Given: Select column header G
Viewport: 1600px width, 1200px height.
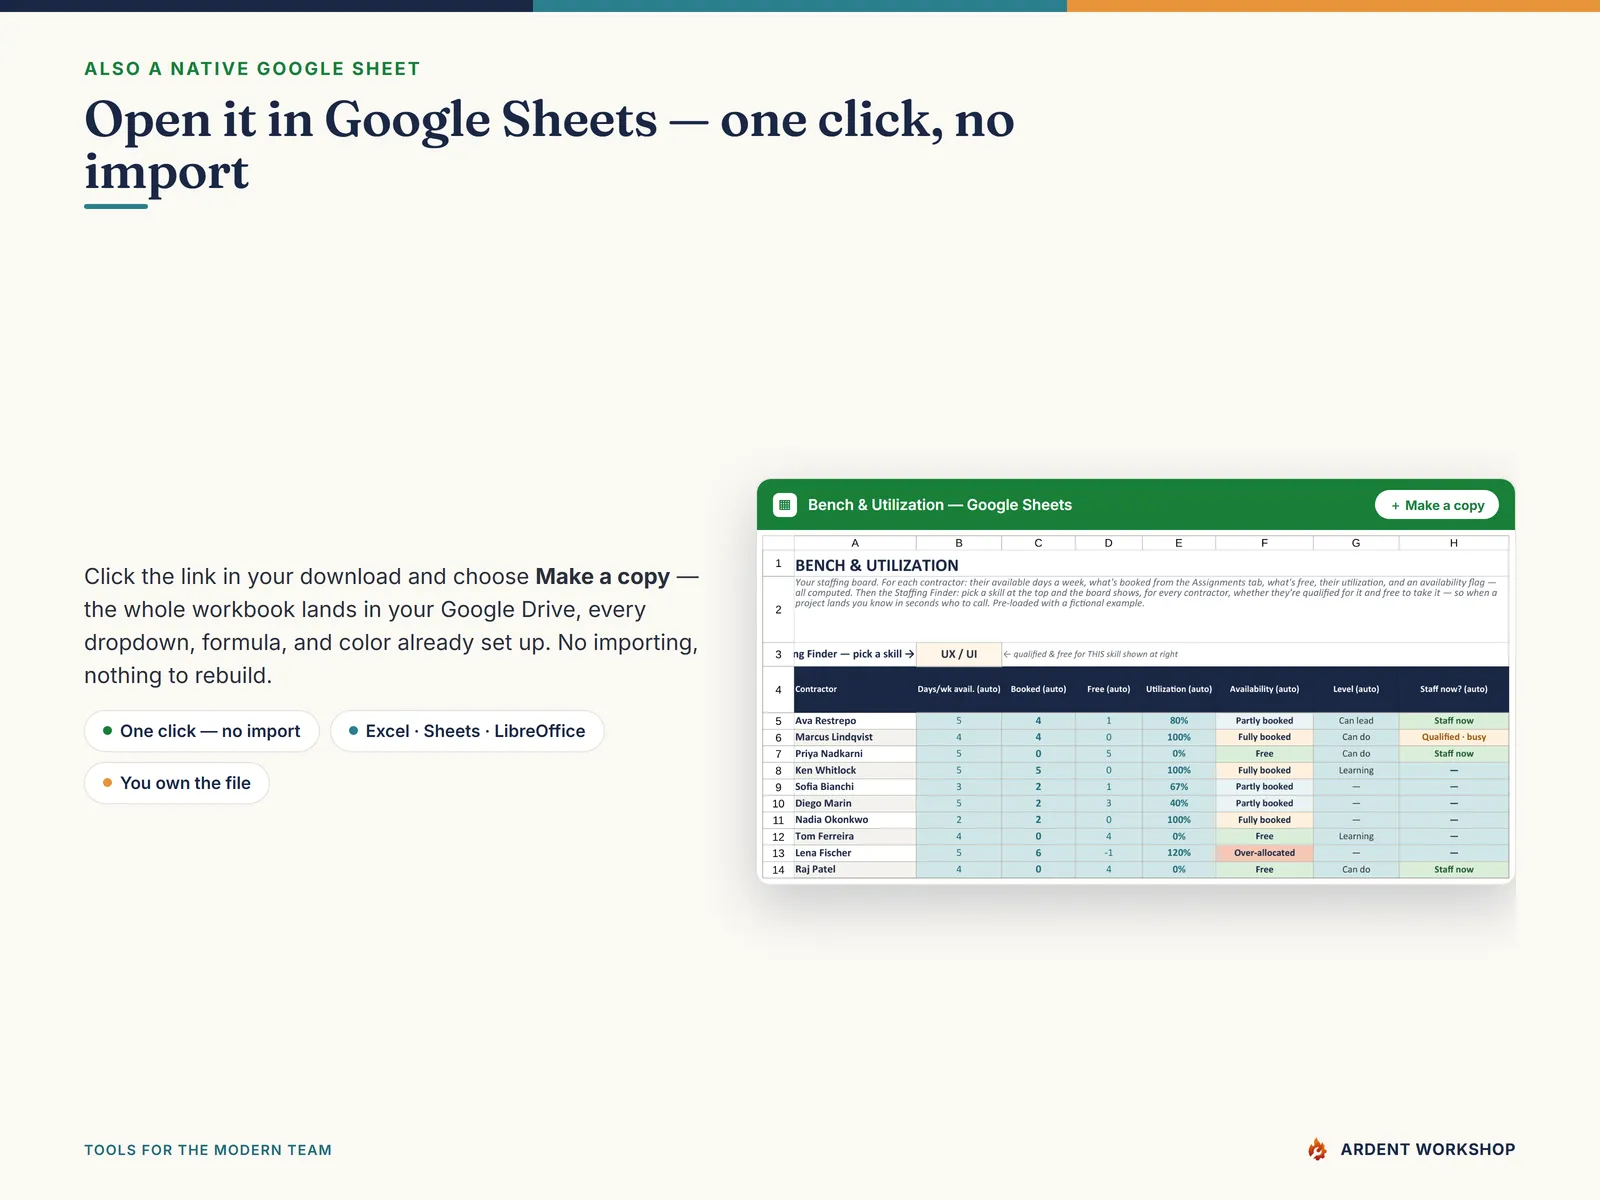Looking at the screenshot, I should pos(1356,543).
